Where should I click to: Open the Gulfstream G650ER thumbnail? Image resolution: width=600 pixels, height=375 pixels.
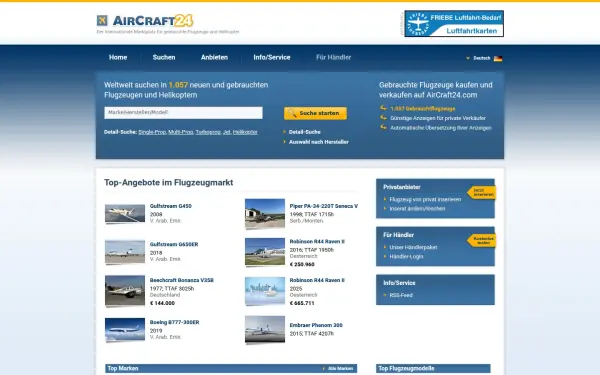tap(125, 252)
